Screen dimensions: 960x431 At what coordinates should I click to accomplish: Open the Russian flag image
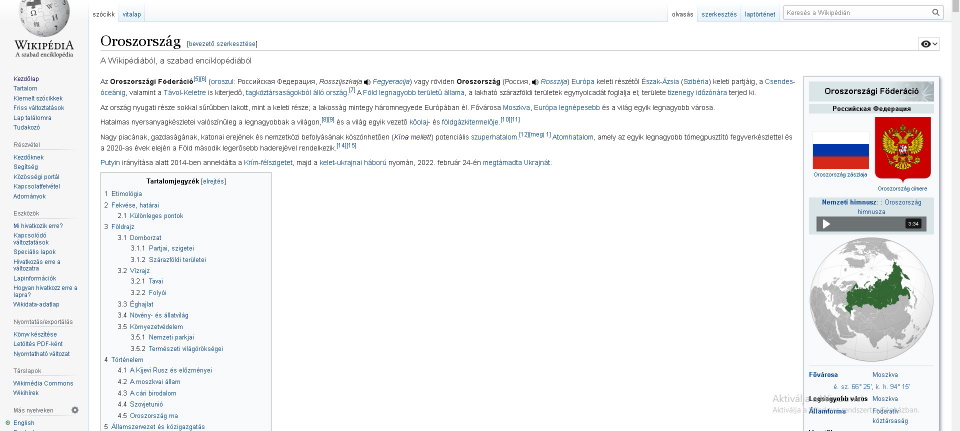[840, 151]
